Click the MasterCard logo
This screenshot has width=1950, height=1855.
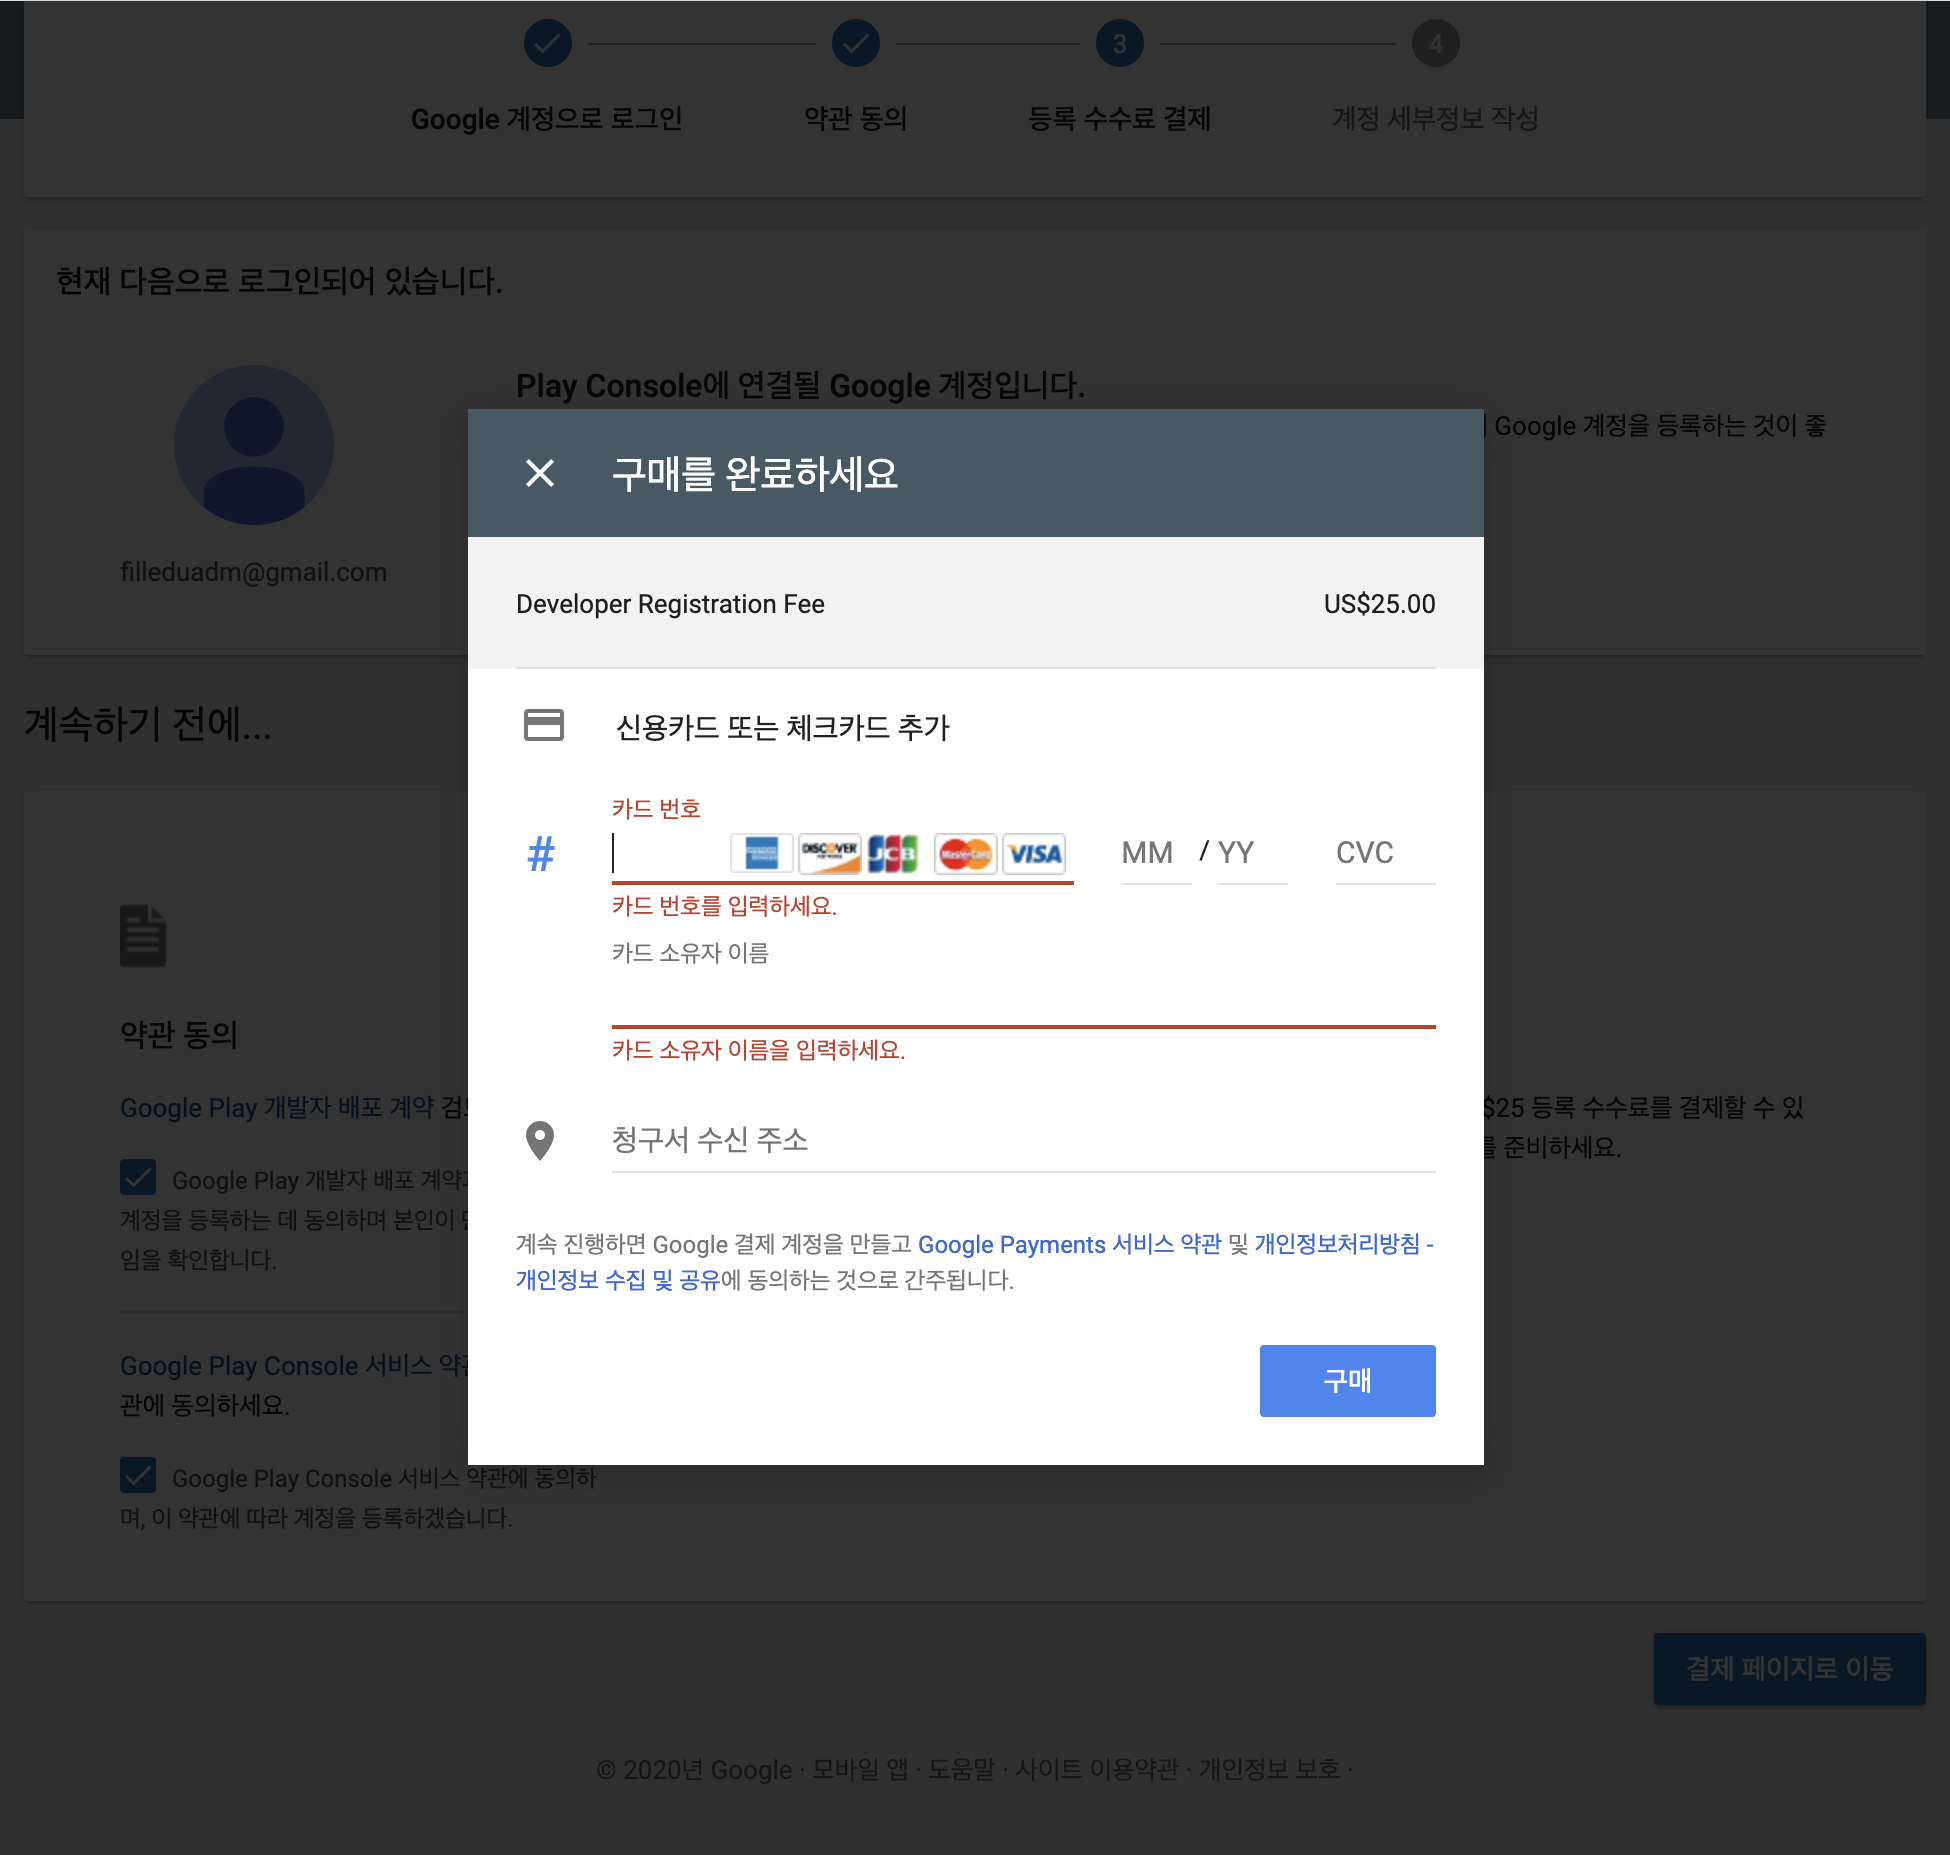click(x=965, y=853)
